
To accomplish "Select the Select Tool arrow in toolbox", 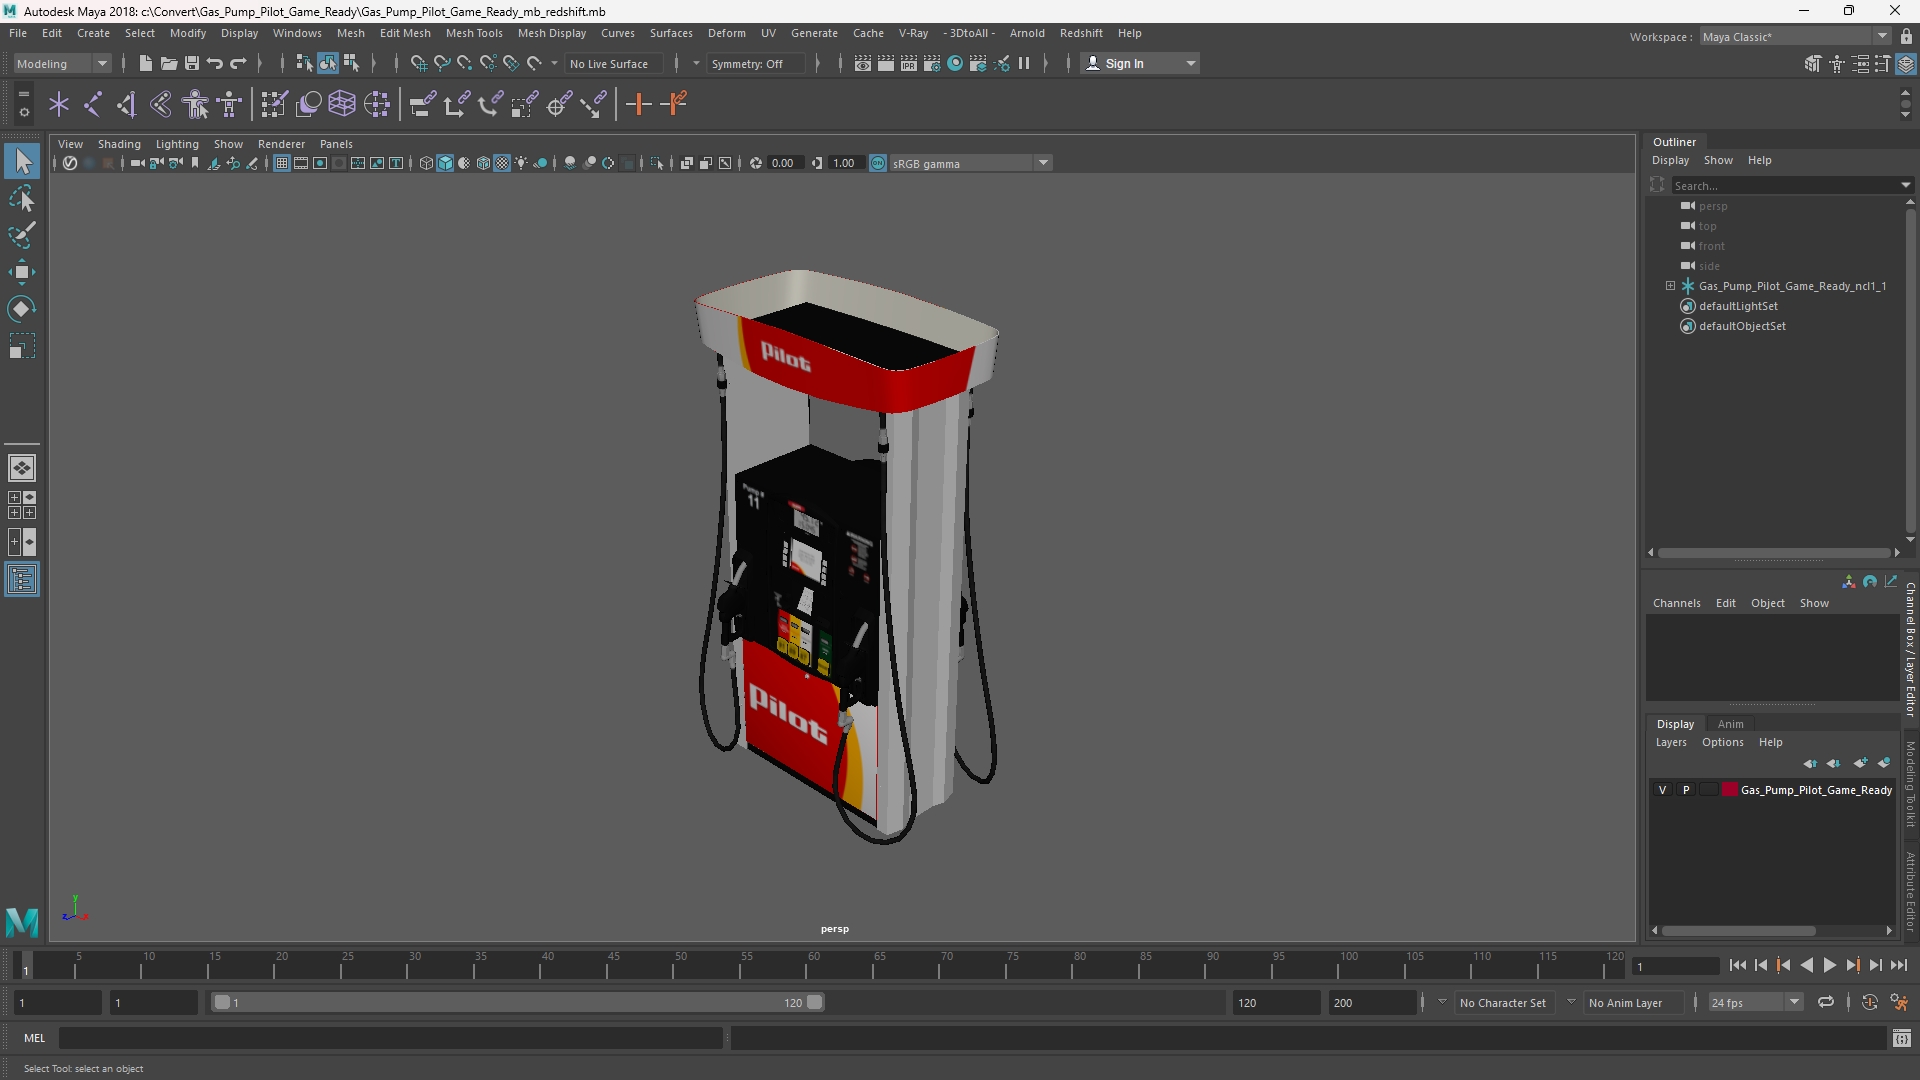I will [x=22, y=160].
